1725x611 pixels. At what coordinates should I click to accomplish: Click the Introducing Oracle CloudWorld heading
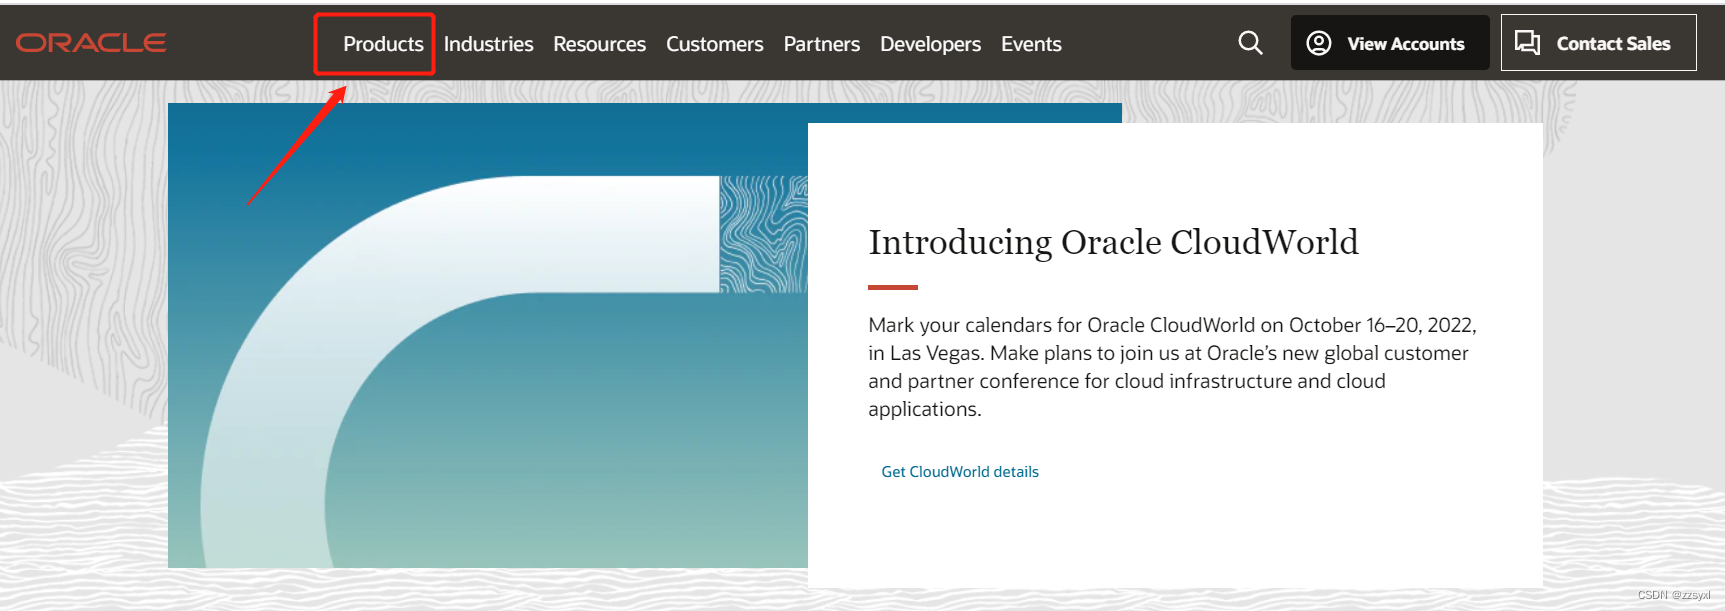(x=1113, y=242)
